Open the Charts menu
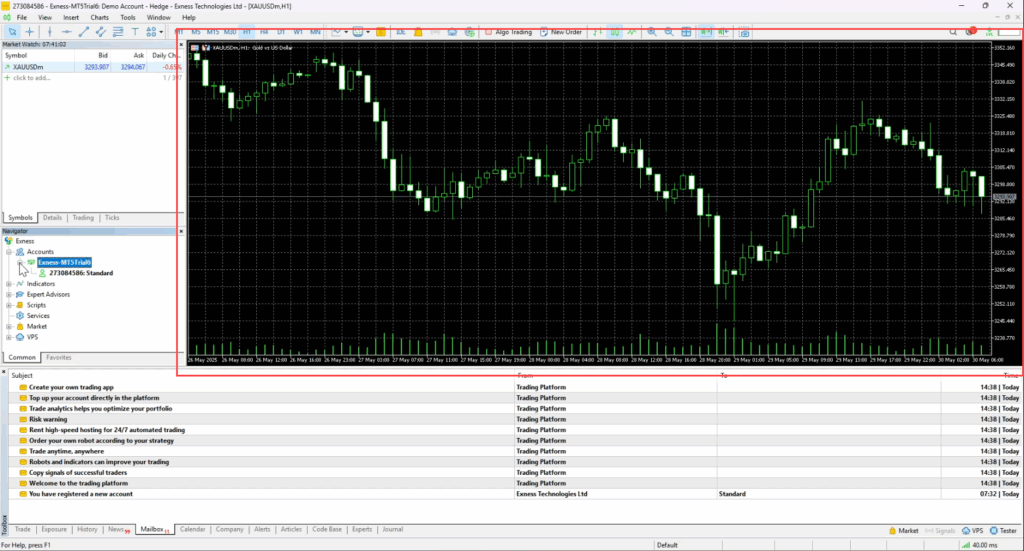Viewport: 1024px width, 551px height. tap(100, 17)
